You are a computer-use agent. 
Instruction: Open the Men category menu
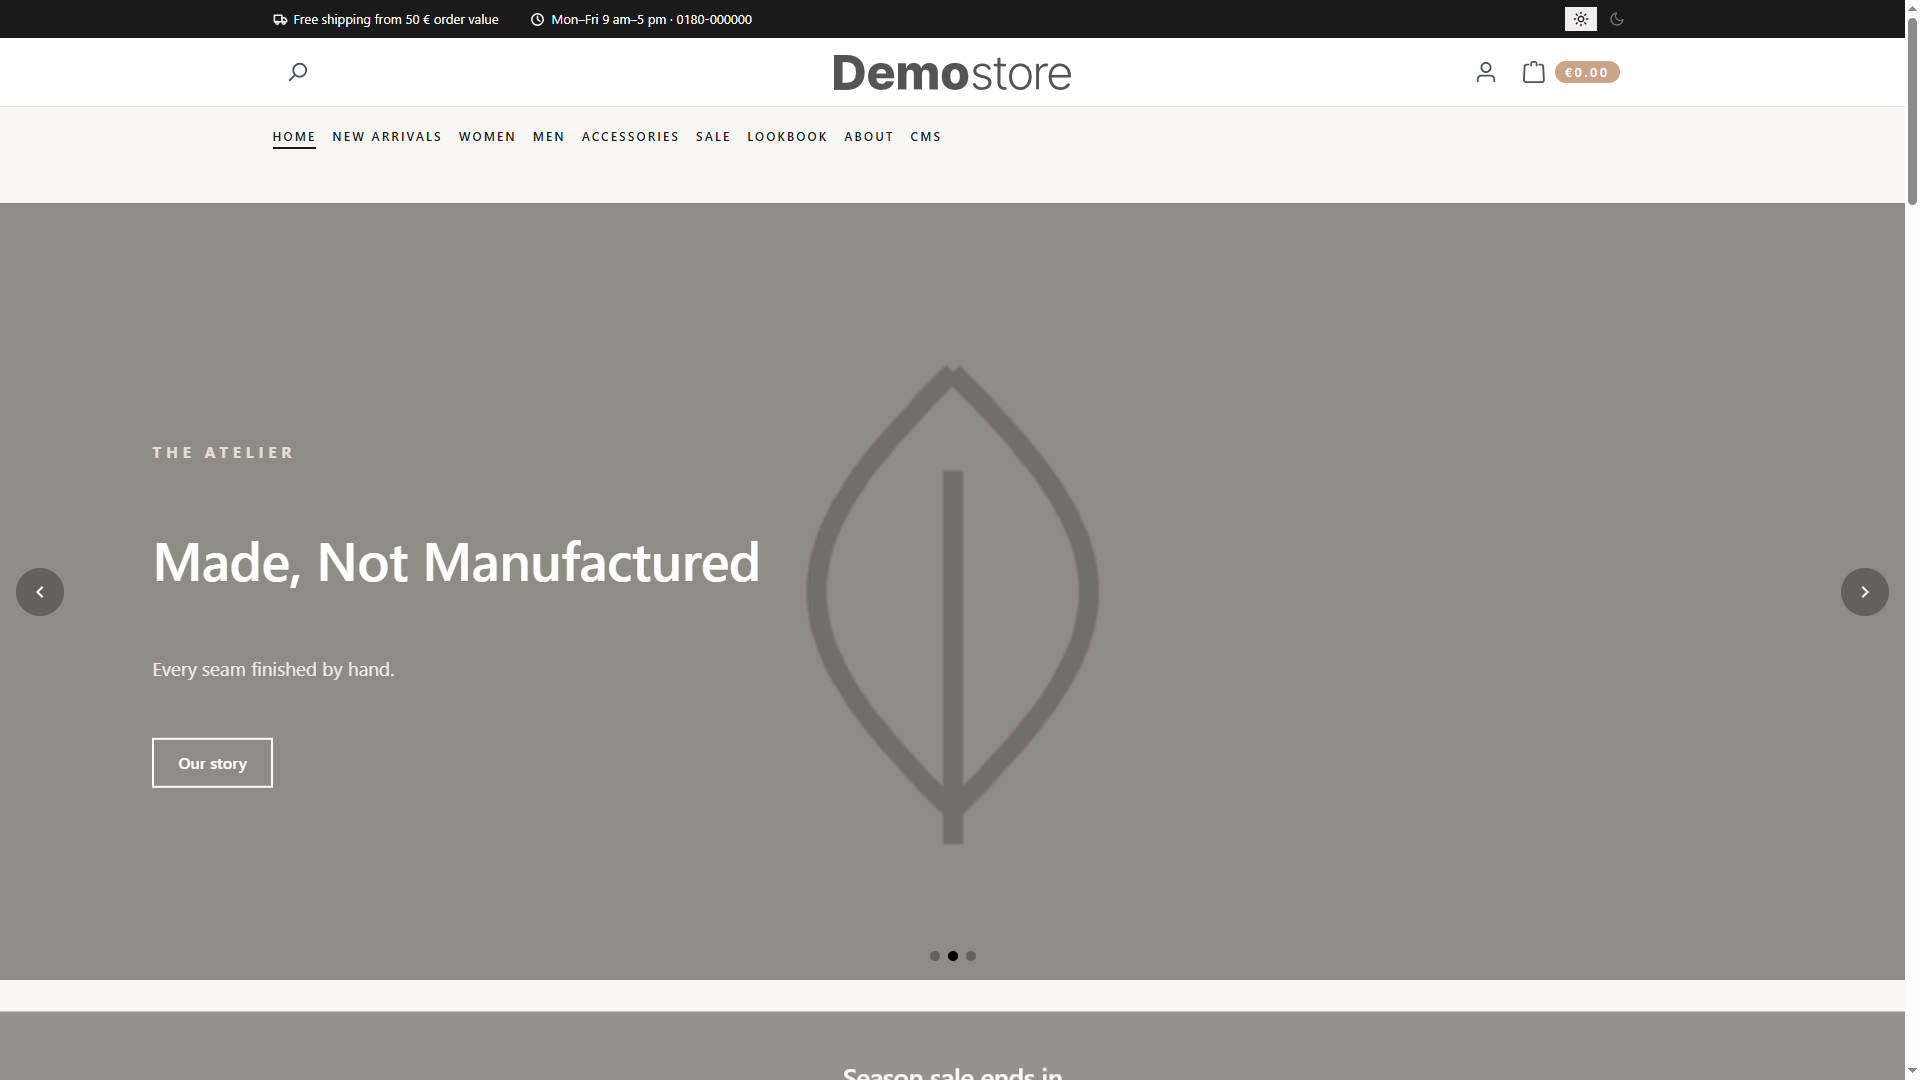pyautogui.click(x=549, y=137)
